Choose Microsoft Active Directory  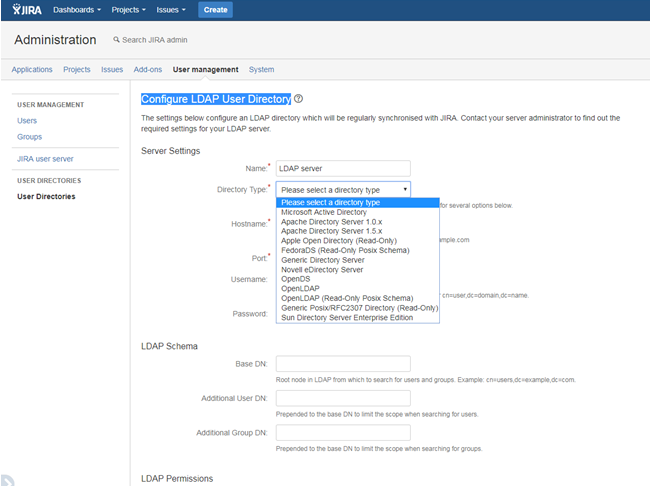tap(358, 212)
